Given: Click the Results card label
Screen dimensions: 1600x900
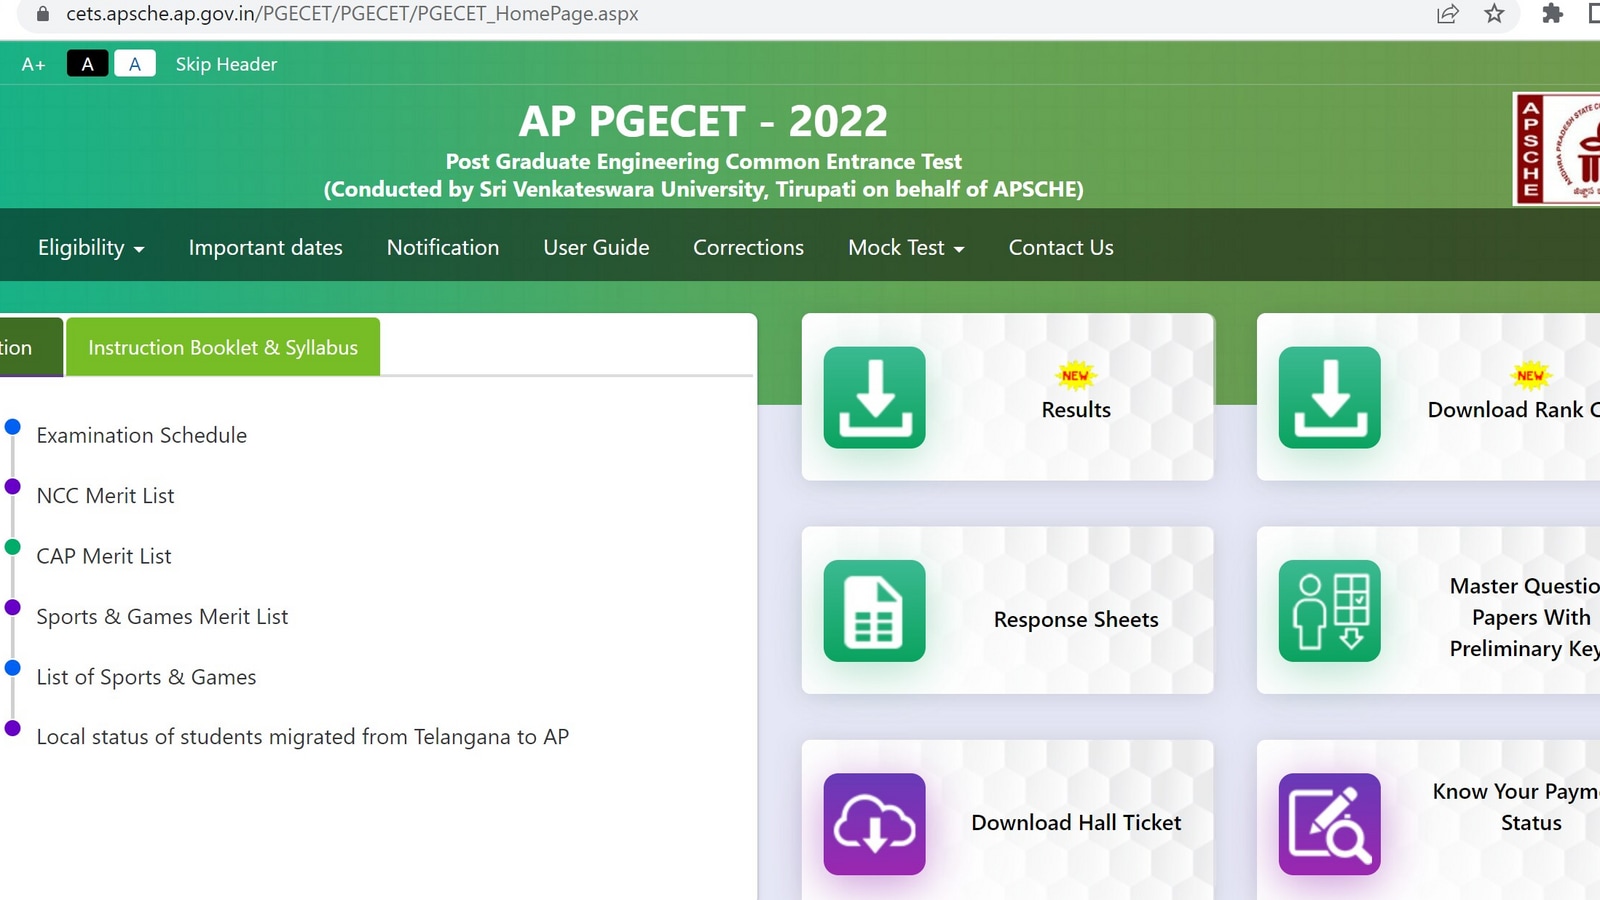Looking at the screenshot, I should coord(1076,410).
